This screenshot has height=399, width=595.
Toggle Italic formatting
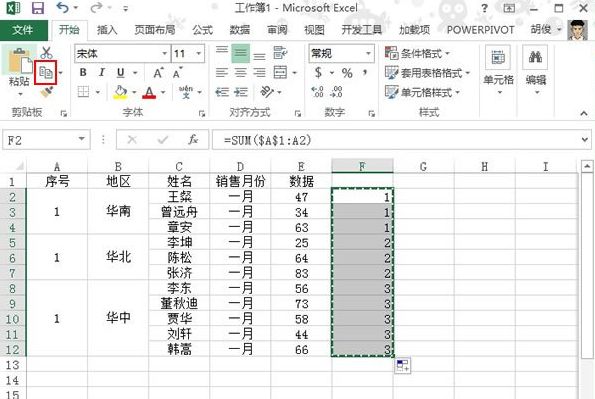(102, 72)
